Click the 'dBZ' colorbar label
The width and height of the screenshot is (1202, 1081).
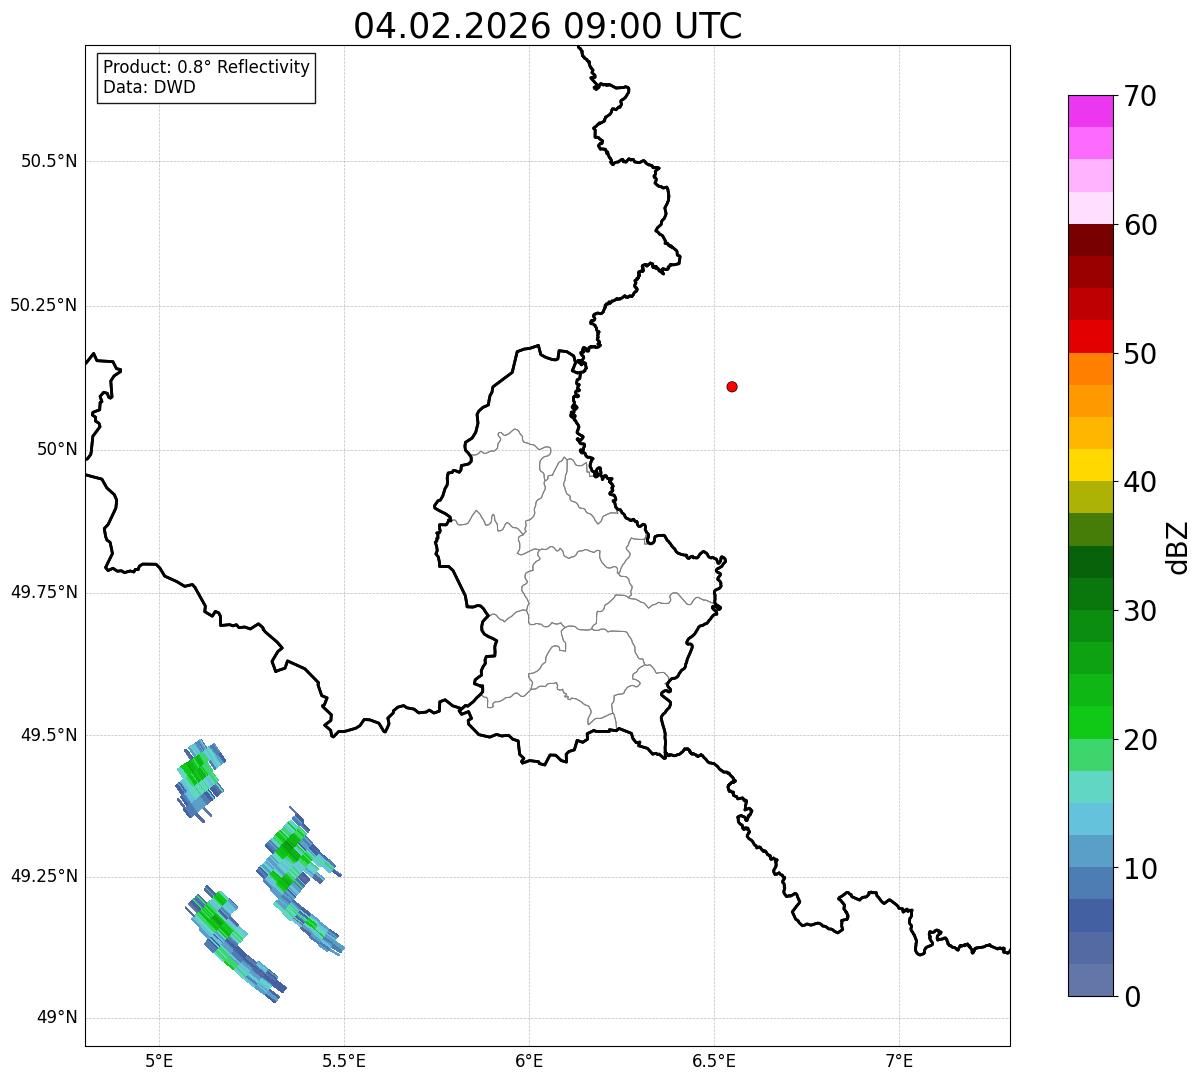click(x=1178, y=547)
